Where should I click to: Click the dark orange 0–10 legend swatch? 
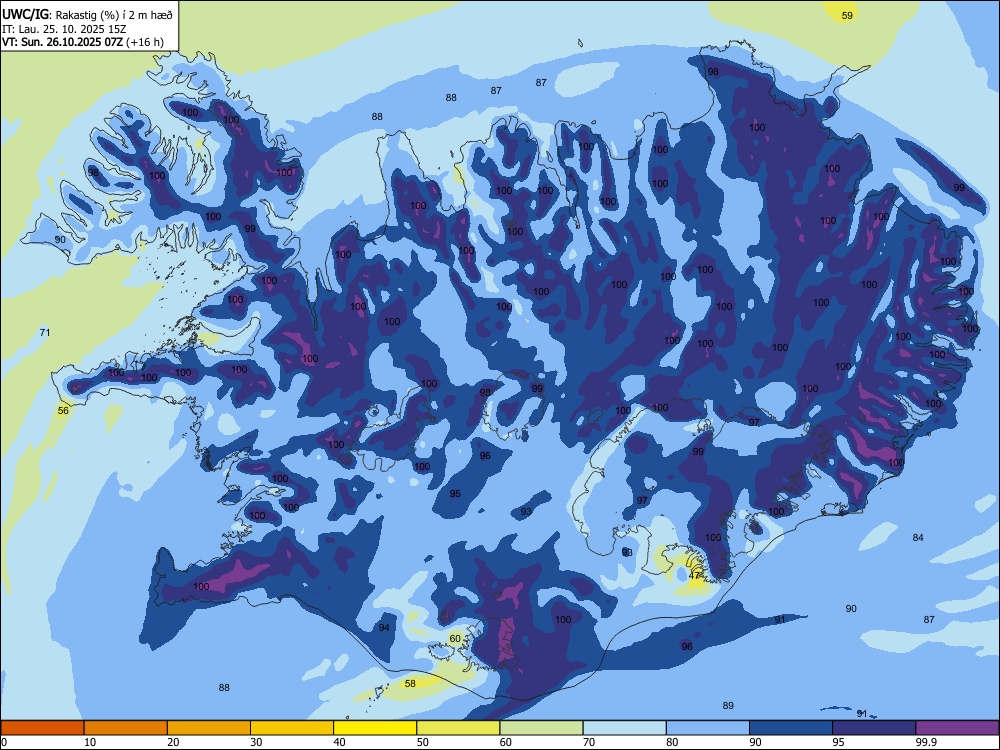(x=42, y=728)
